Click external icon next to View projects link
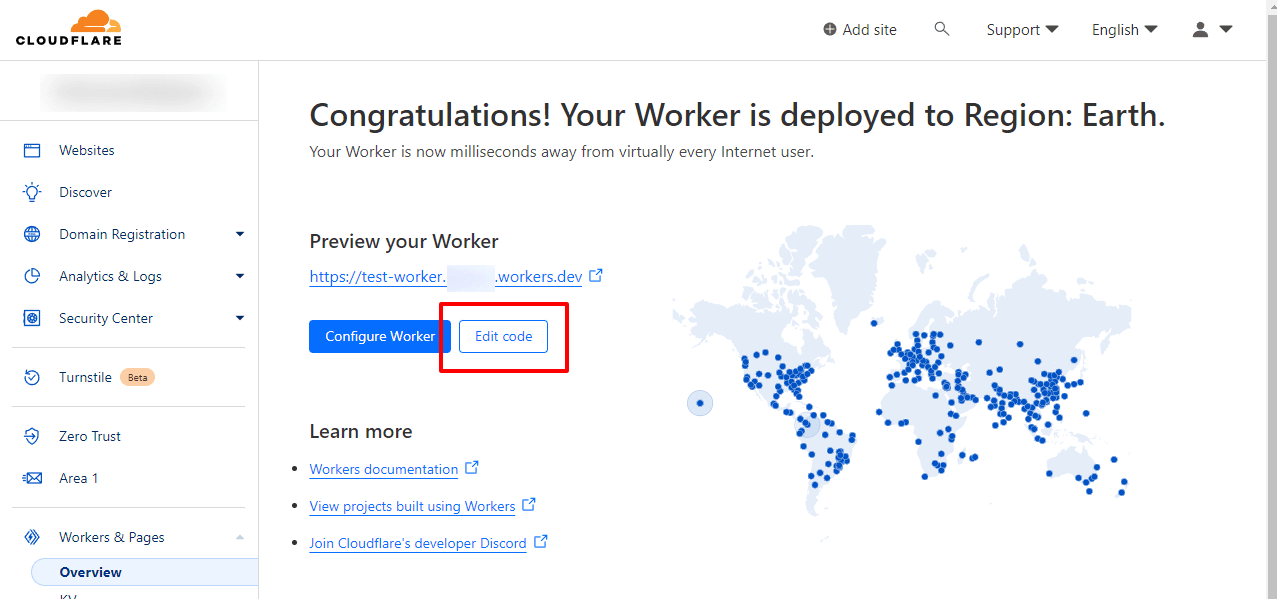This screenshot has height=599, width=1277. point(529,504)
